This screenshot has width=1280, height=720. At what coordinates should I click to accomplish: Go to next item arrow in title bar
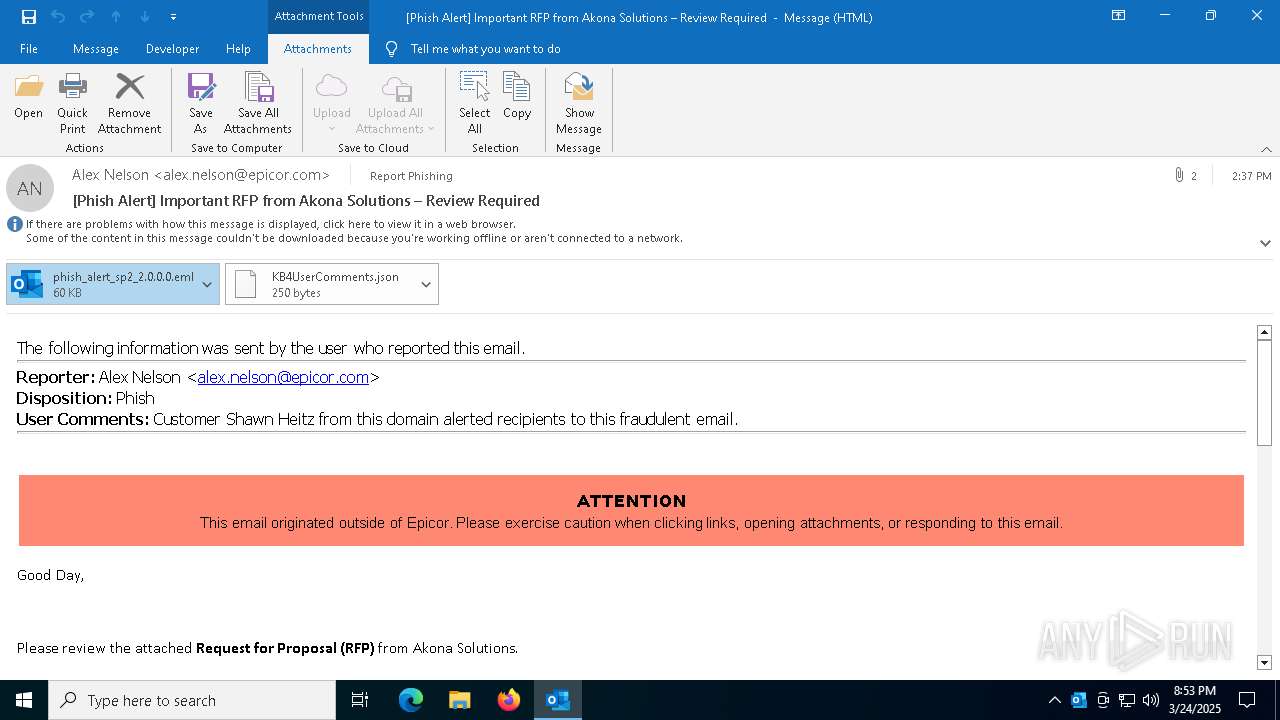(145, 17)
